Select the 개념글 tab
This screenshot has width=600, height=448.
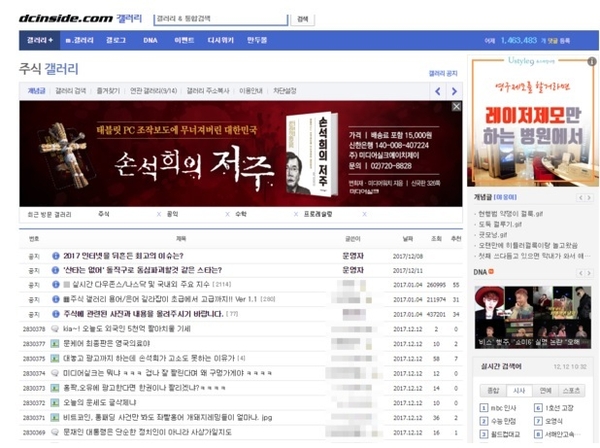(36, 91)
